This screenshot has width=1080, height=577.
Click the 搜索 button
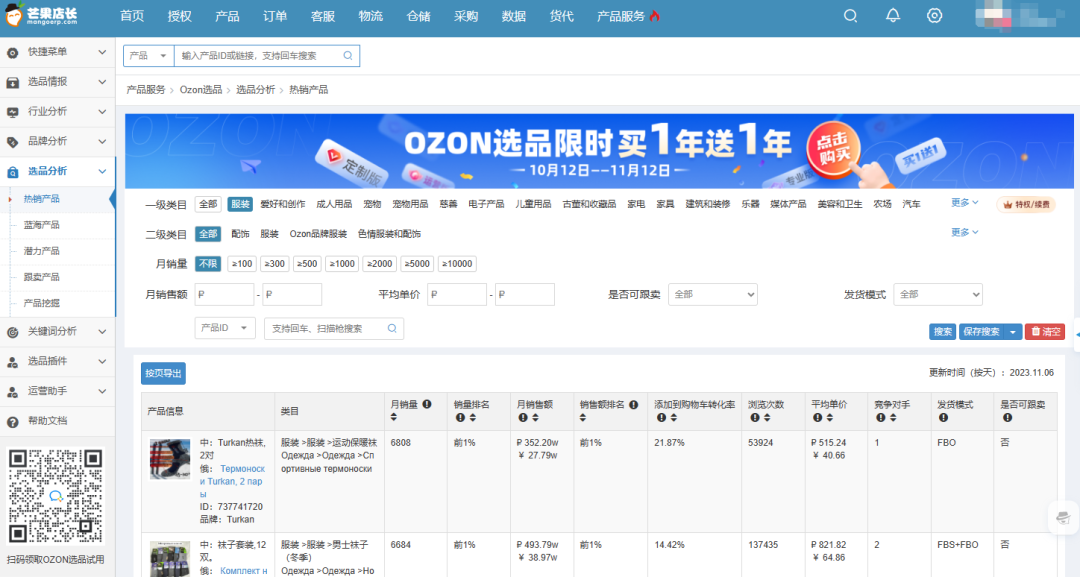[942, 332]
